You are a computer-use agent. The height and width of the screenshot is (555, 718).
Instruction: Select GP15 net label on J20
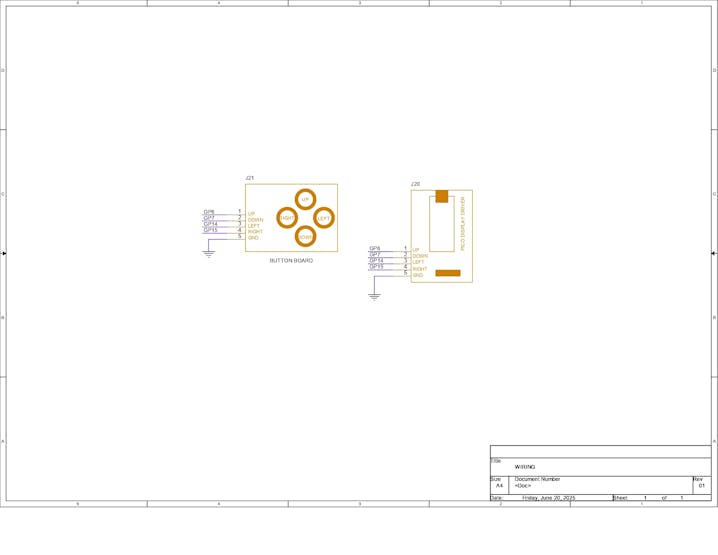pyautogui.click(x=376, y=266)
